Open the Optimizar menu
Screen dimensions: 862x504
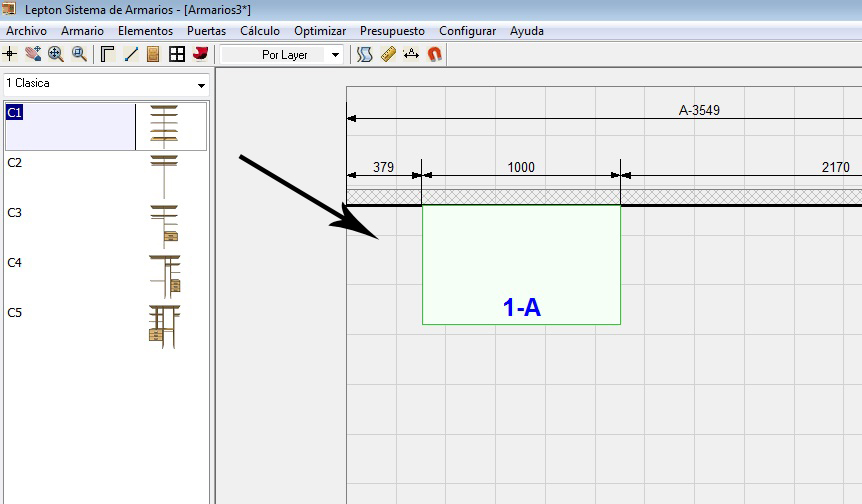click(320, 31)
